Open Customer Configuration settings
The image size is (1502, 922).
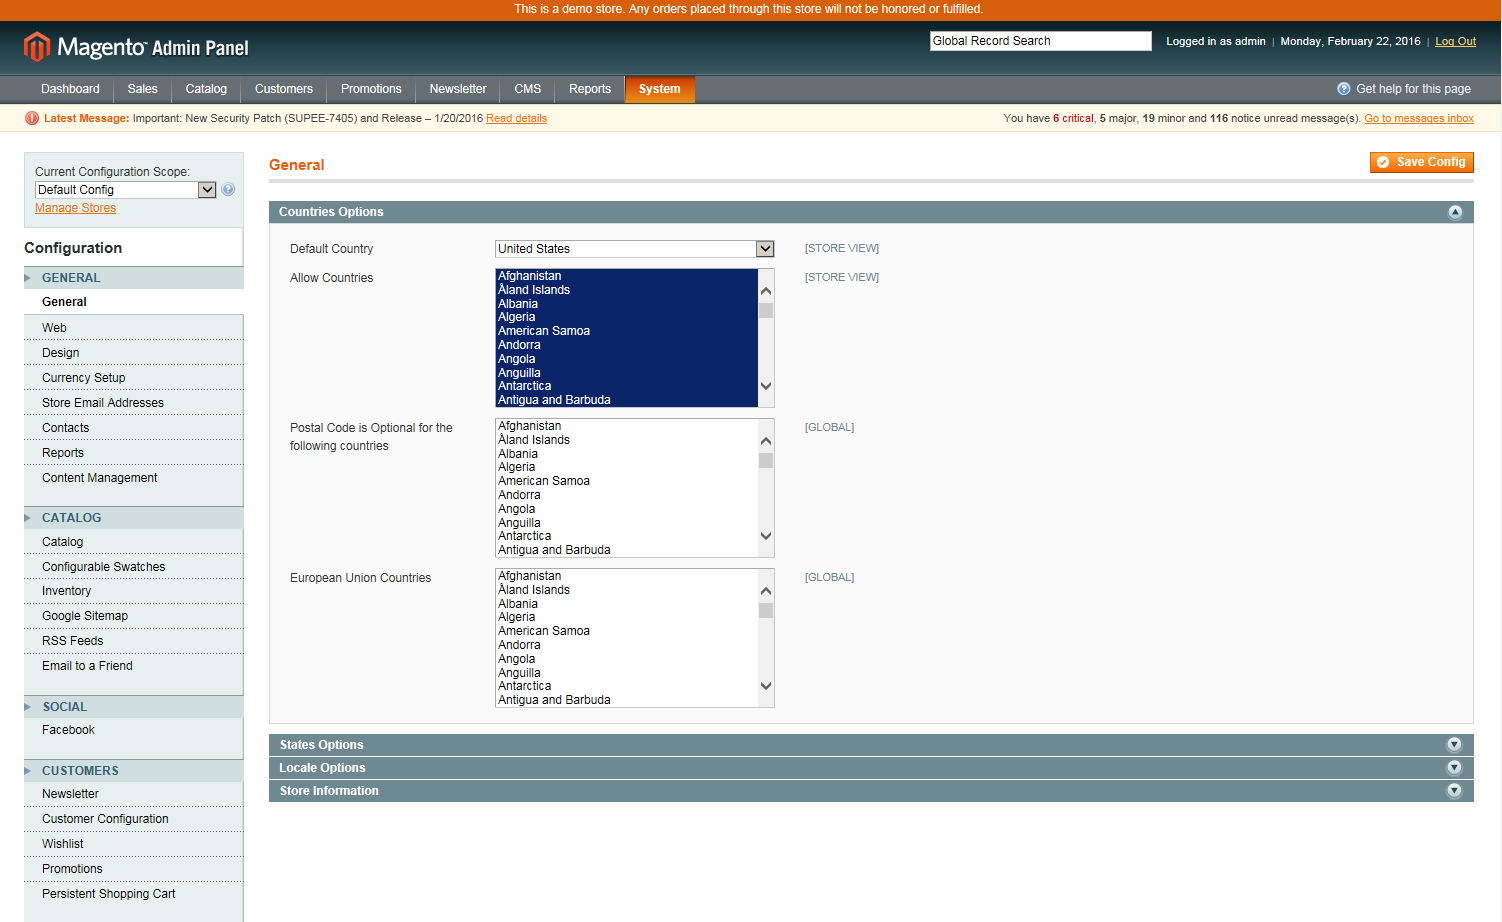[133, 819]
